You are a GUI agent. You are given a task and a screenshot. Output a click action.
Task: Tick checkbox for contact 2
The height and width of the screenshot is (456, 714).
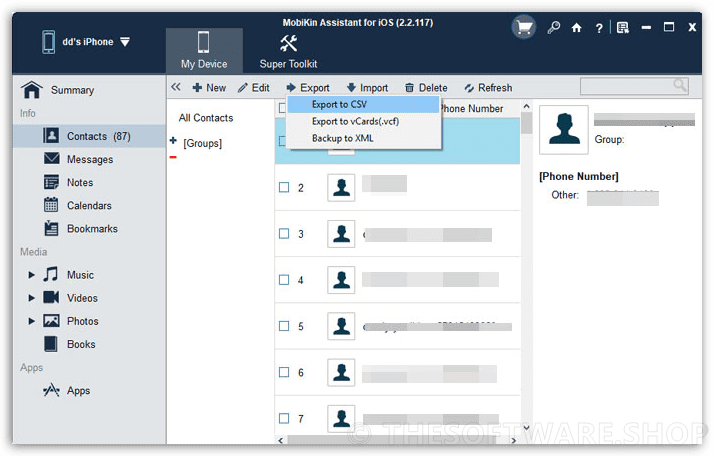(x=284, y=187)
